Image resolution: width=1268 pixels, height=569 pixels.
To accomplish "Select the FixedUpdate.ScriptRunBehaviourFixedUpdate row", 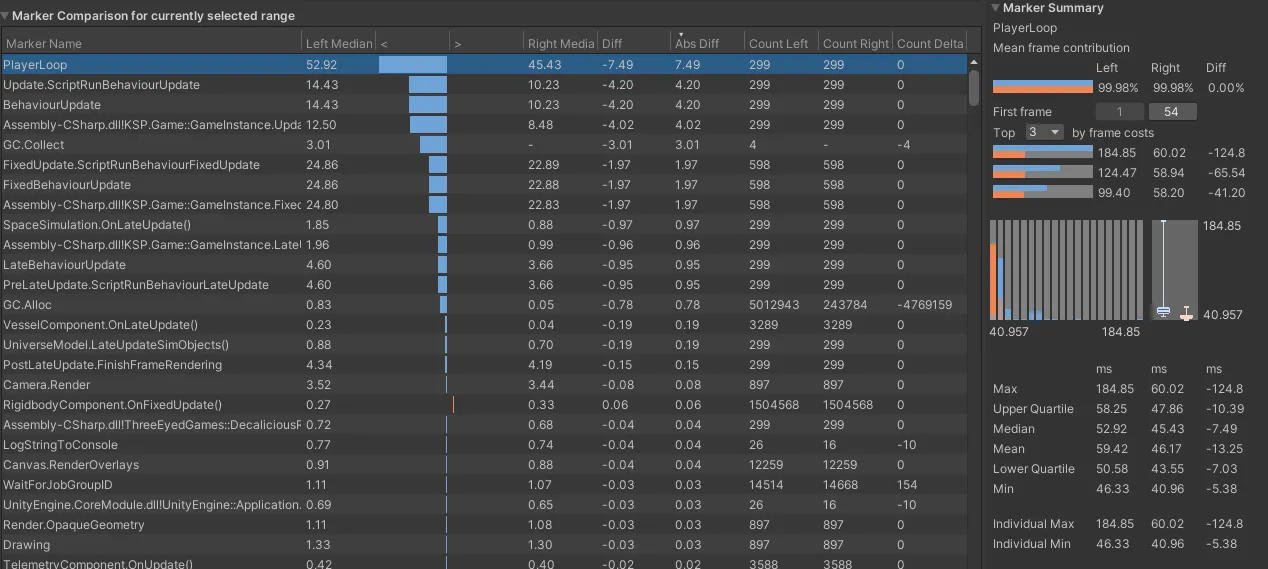I will [x=484, y=164].
